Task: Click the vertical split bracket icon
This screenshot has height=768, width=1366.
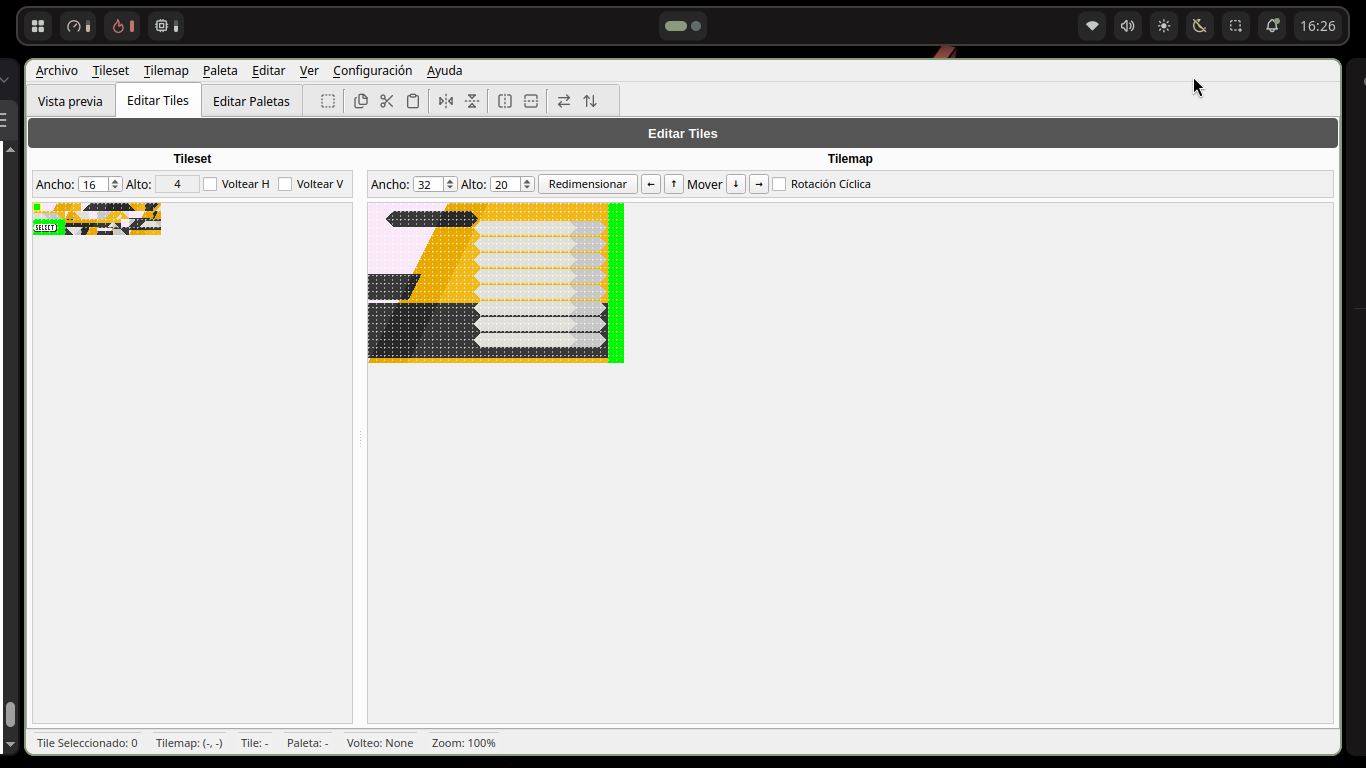Action: click(505, 101)
